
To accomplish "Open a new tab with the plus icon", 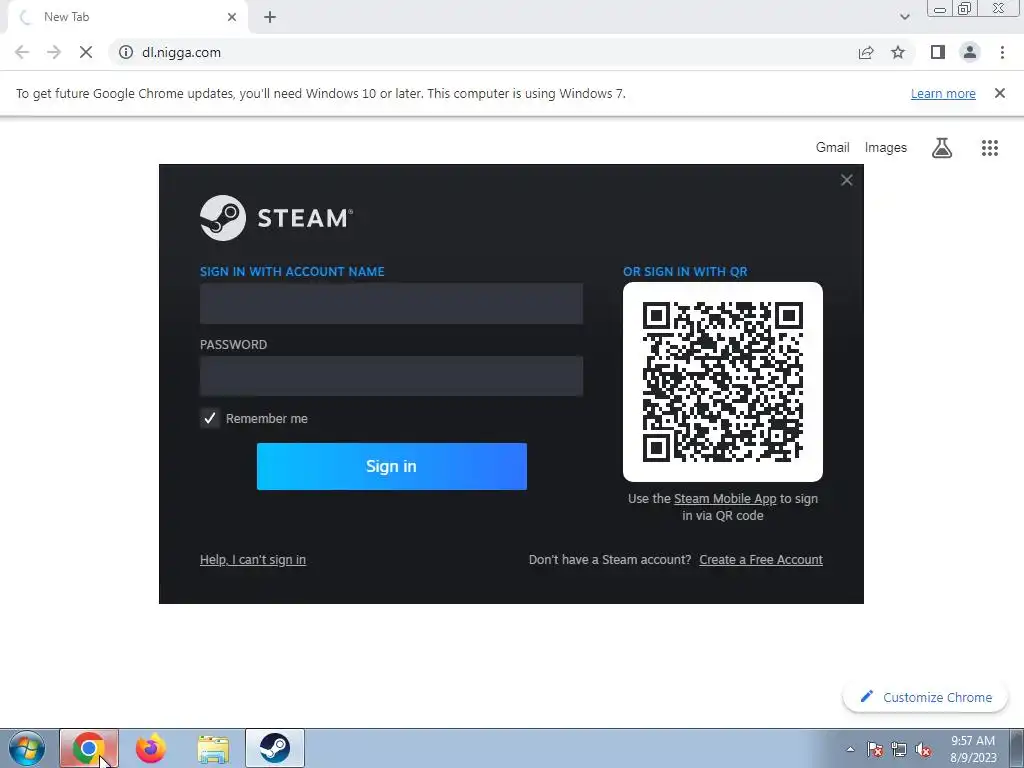I will click(270, 17).
